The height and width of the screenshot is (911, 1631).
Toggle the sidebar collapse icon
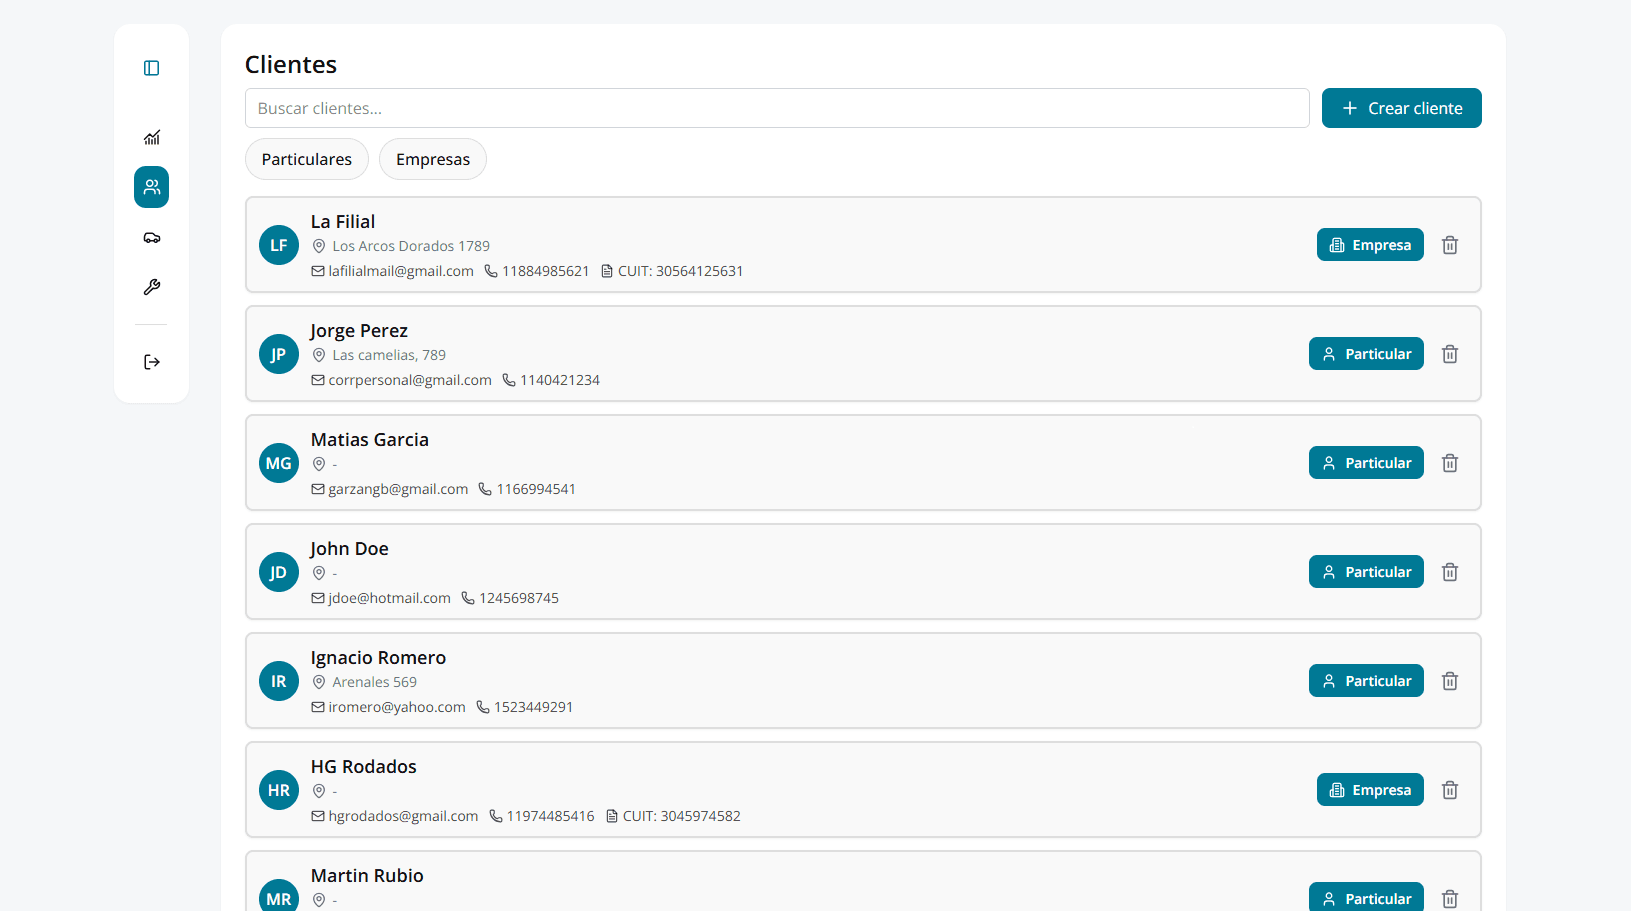(152, 68)
